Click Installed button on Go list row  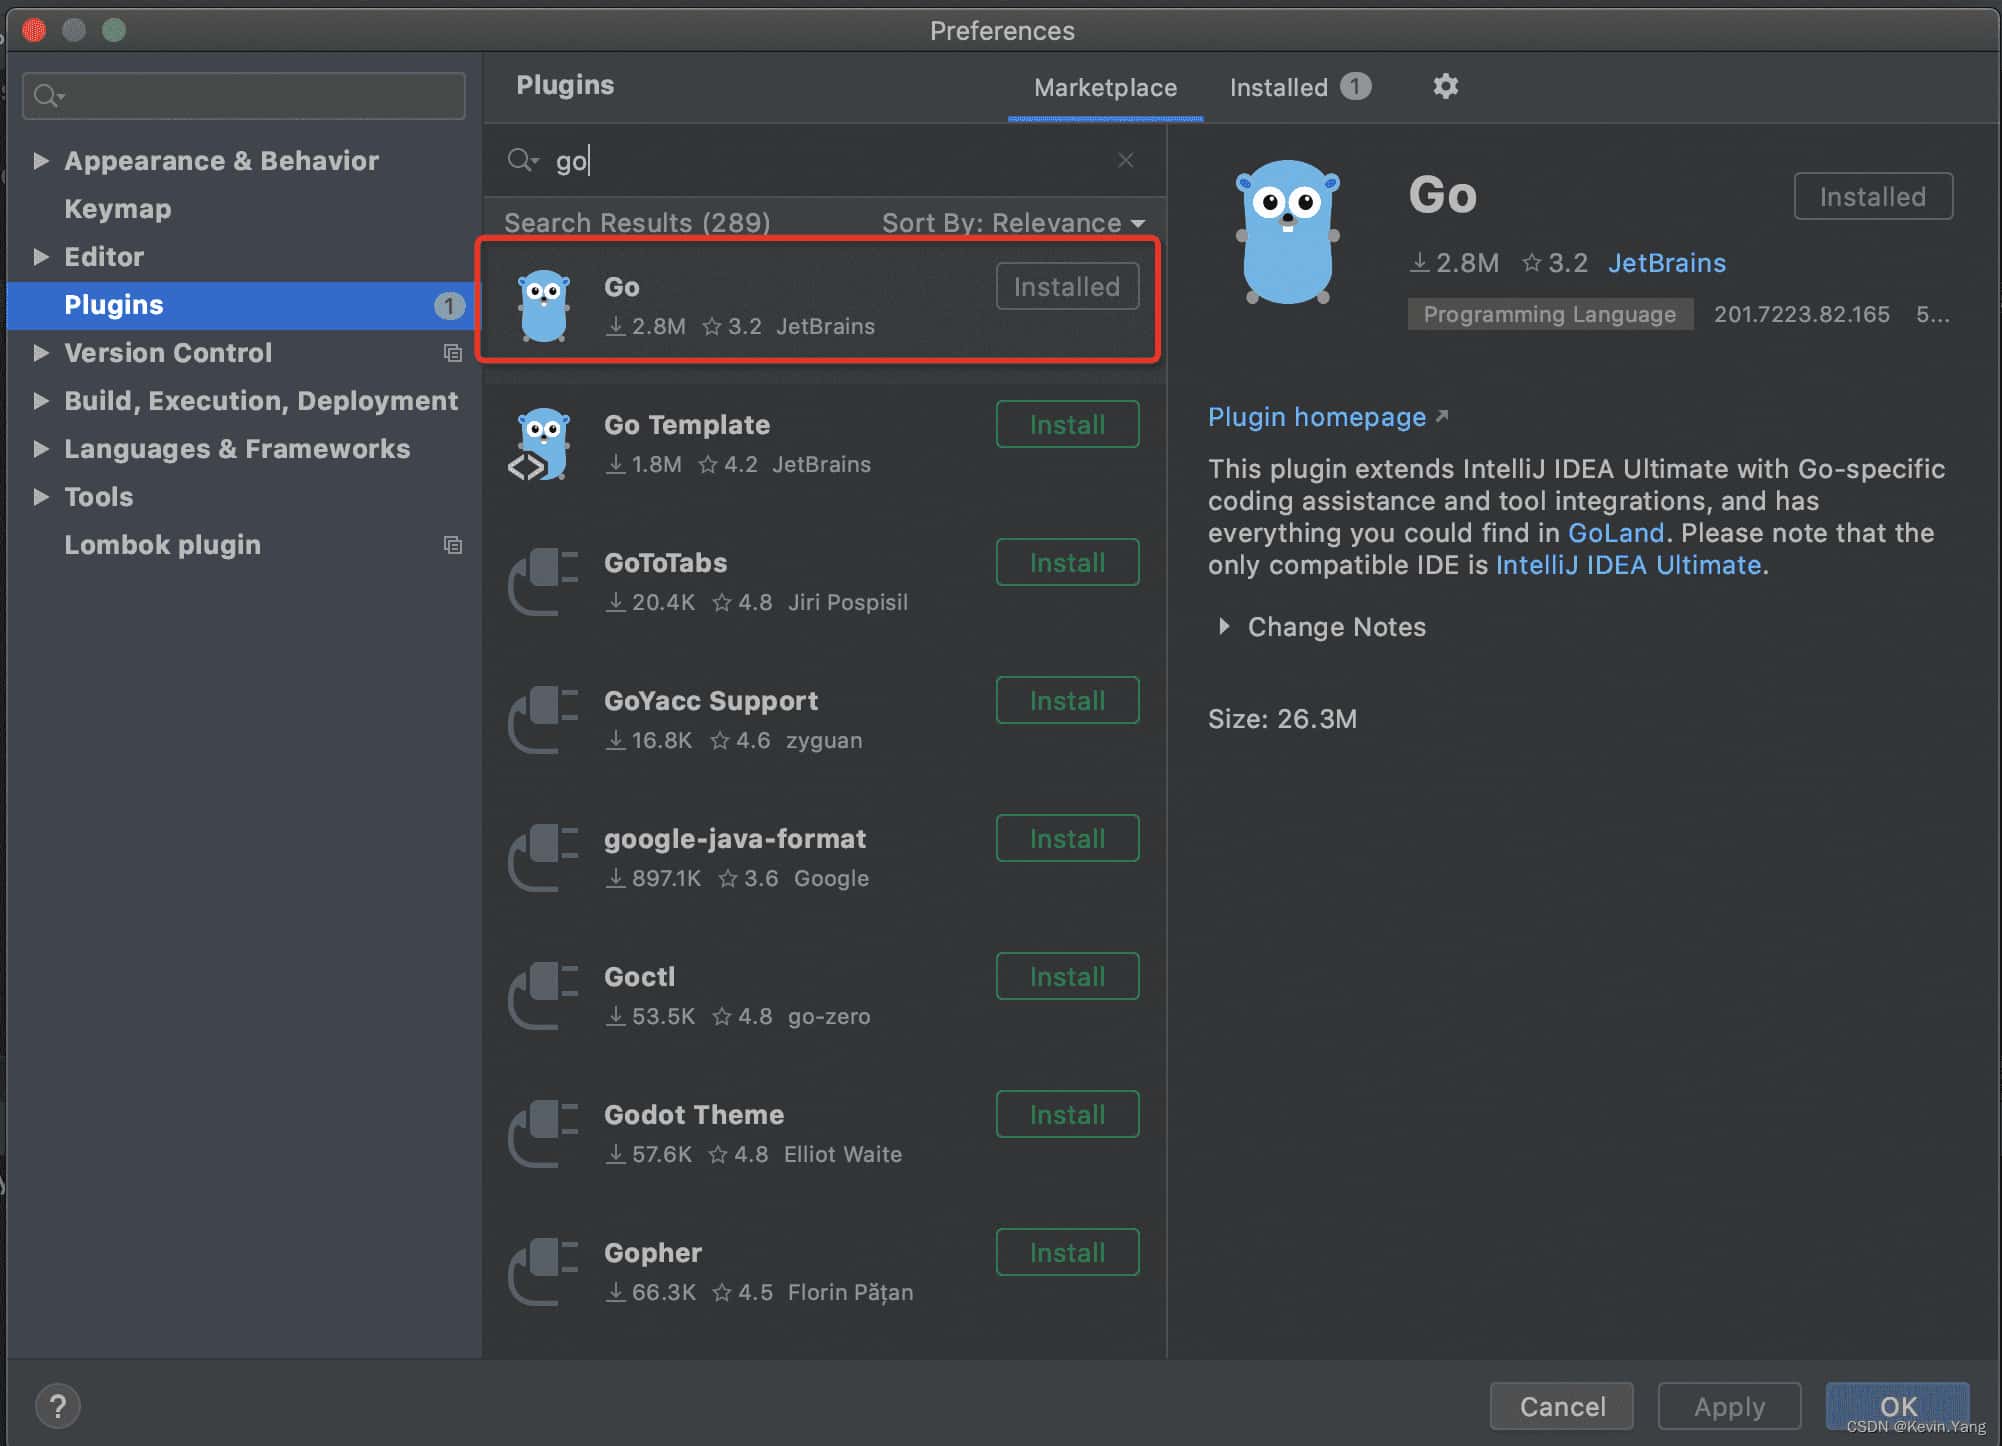pyautogui.click(x=1067, y=287)
